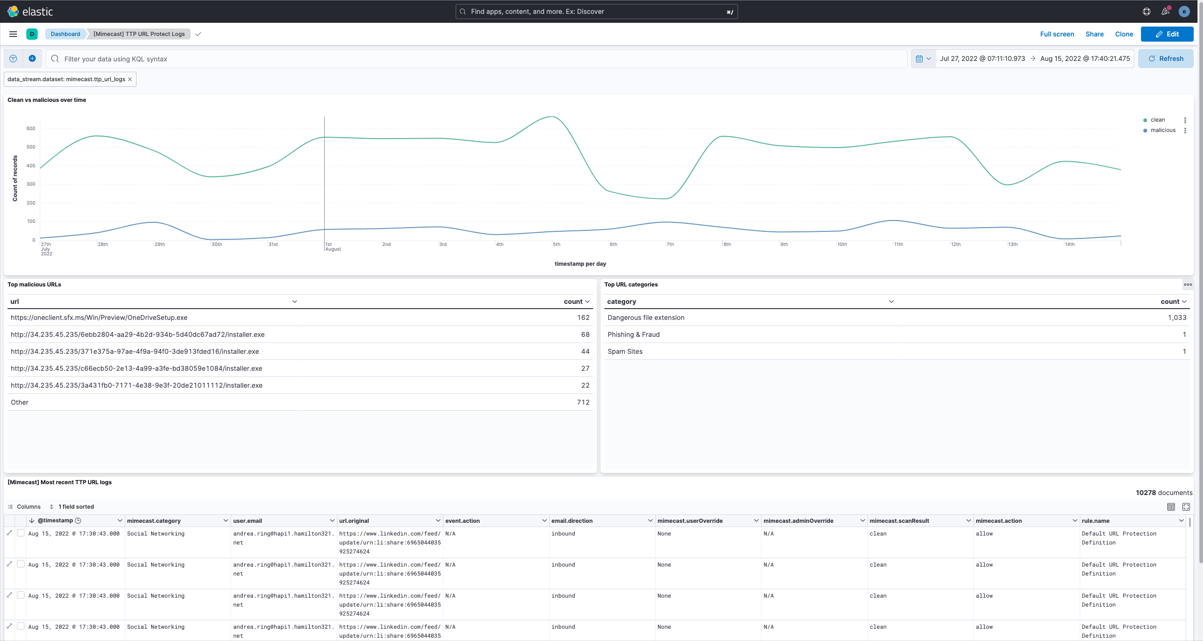Click the Edit button
This screenshot has height=641, width=1203.
[1167, 33]
